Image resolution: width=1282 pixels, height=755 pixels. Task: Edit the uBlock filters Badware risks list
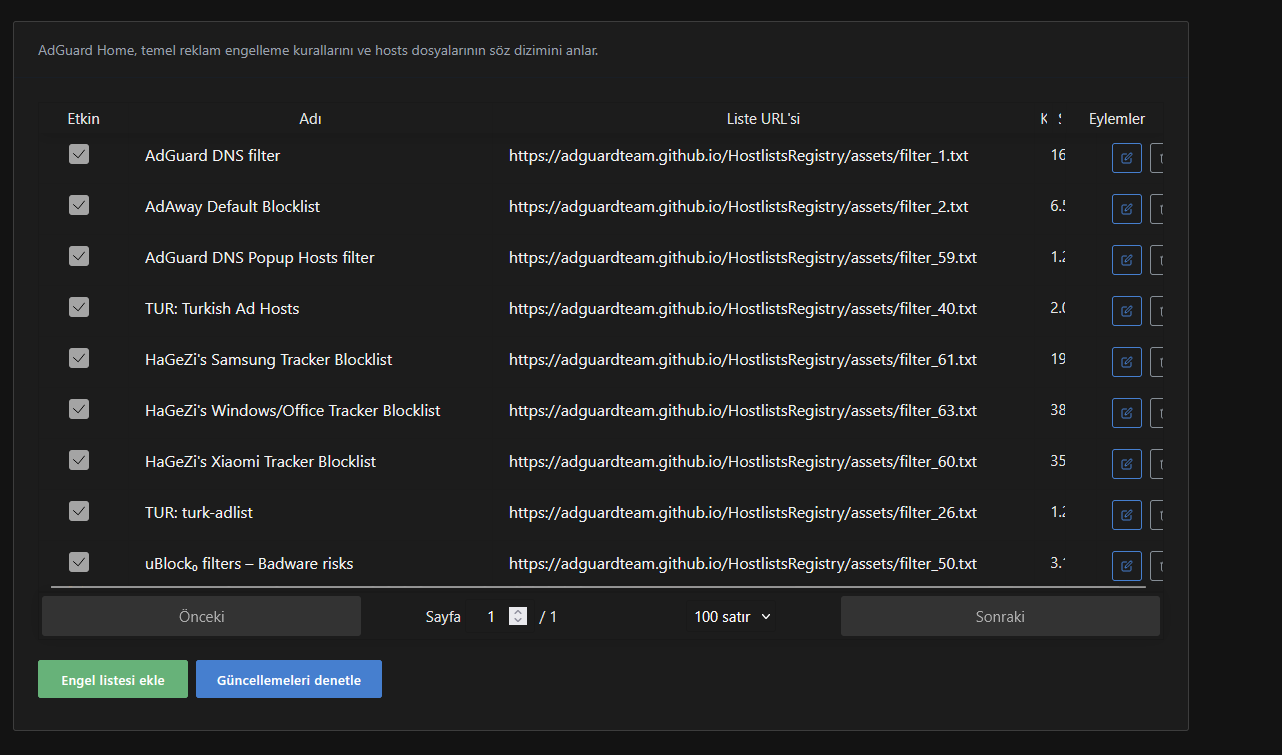point(1127,566)
